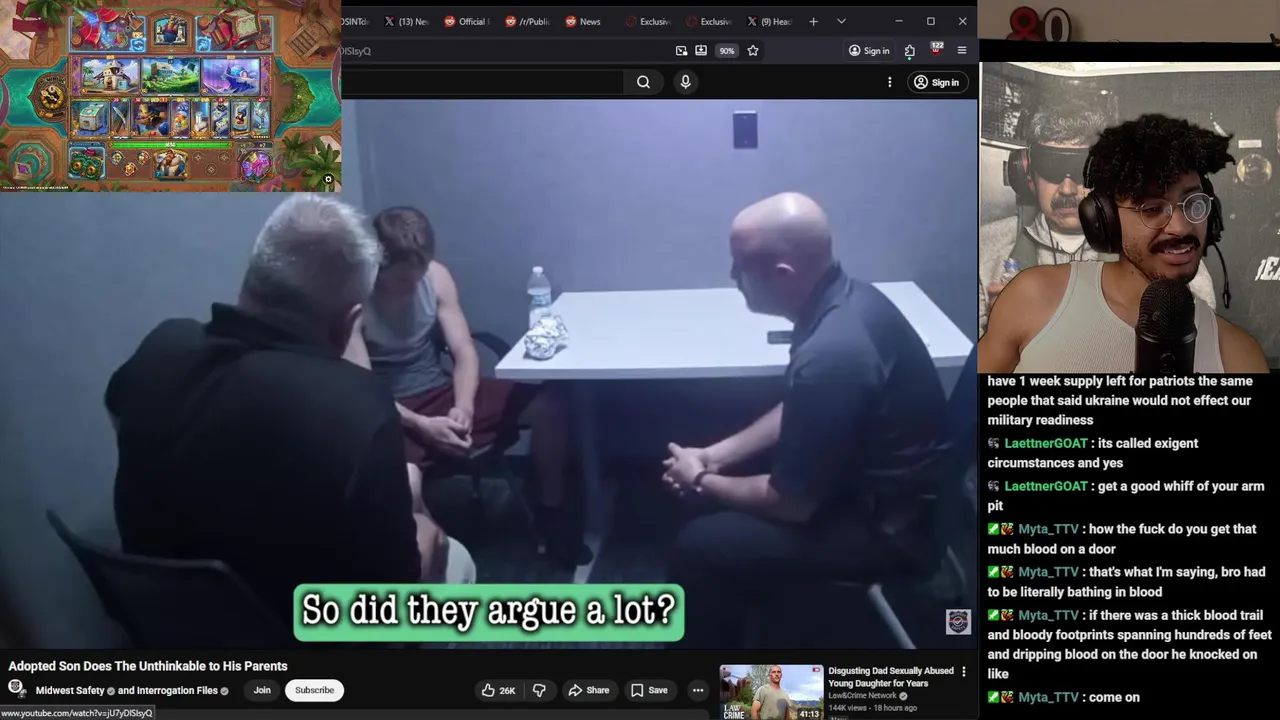Open uBlock extension icon showing 122

936,49
